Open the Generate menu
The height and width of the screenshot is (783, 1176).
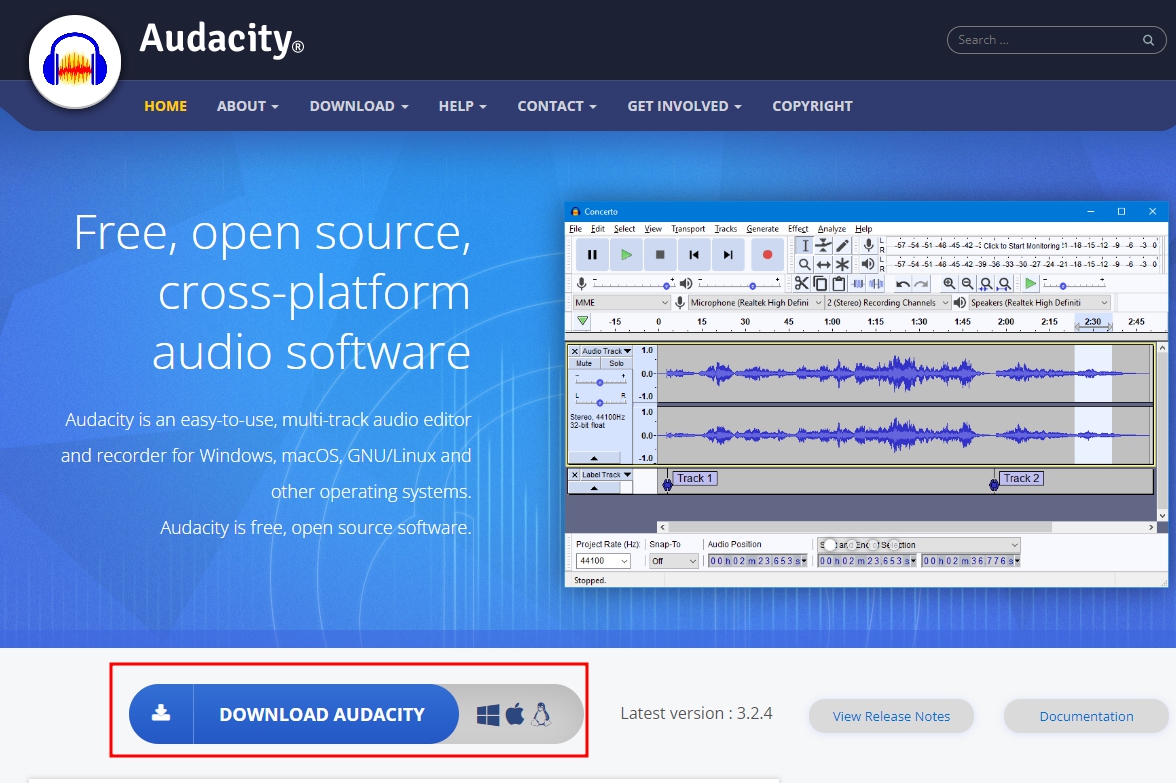pos(762,229)
